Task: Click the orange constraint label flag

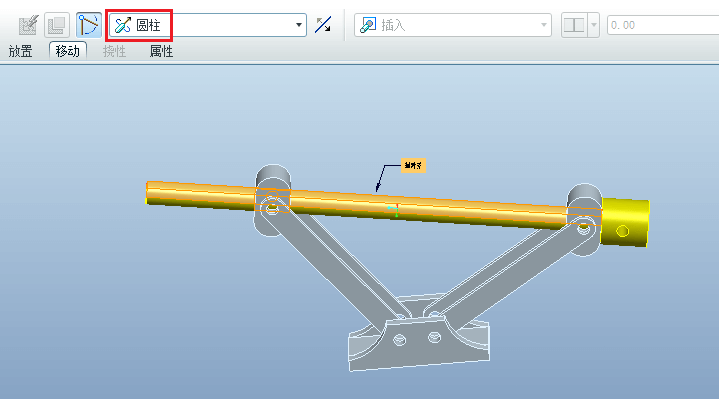Action: 413,166
